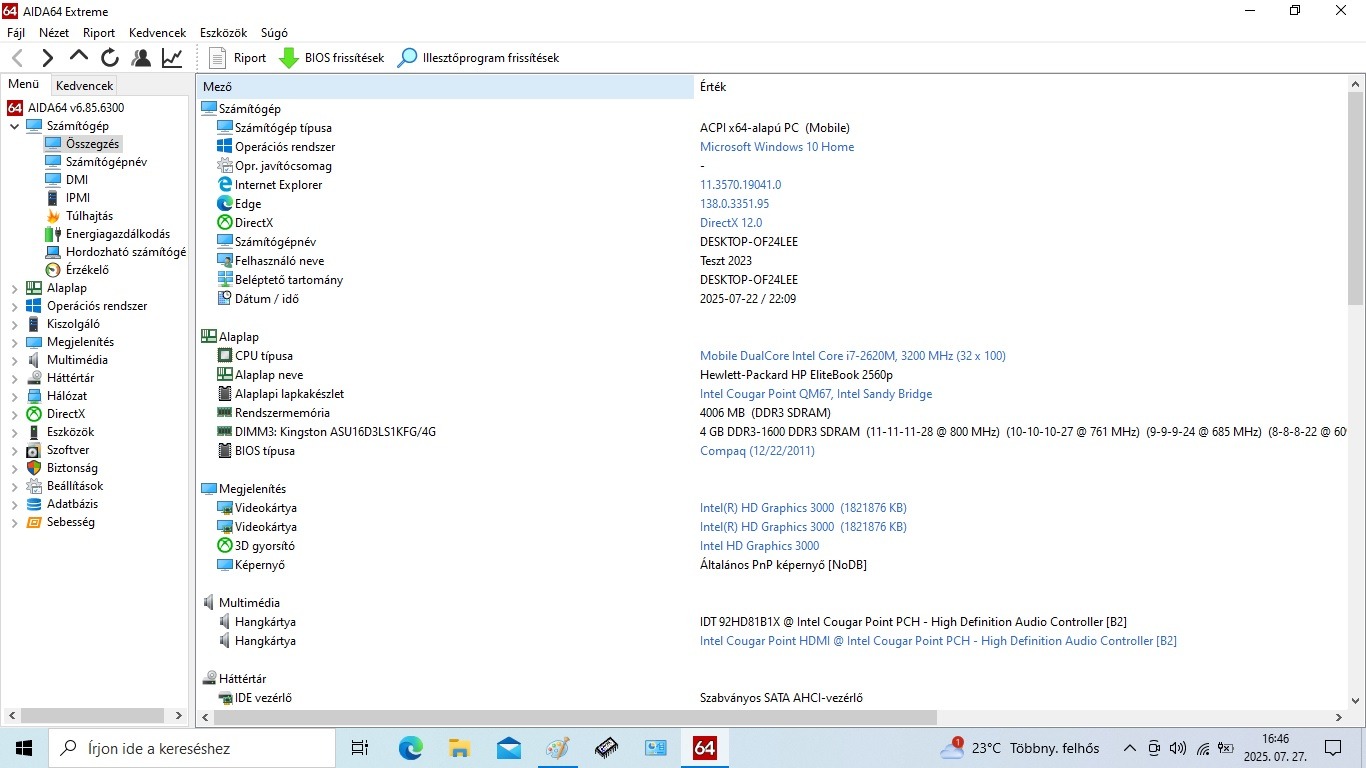Open Mail app from the taskbar

click(509, 748)
